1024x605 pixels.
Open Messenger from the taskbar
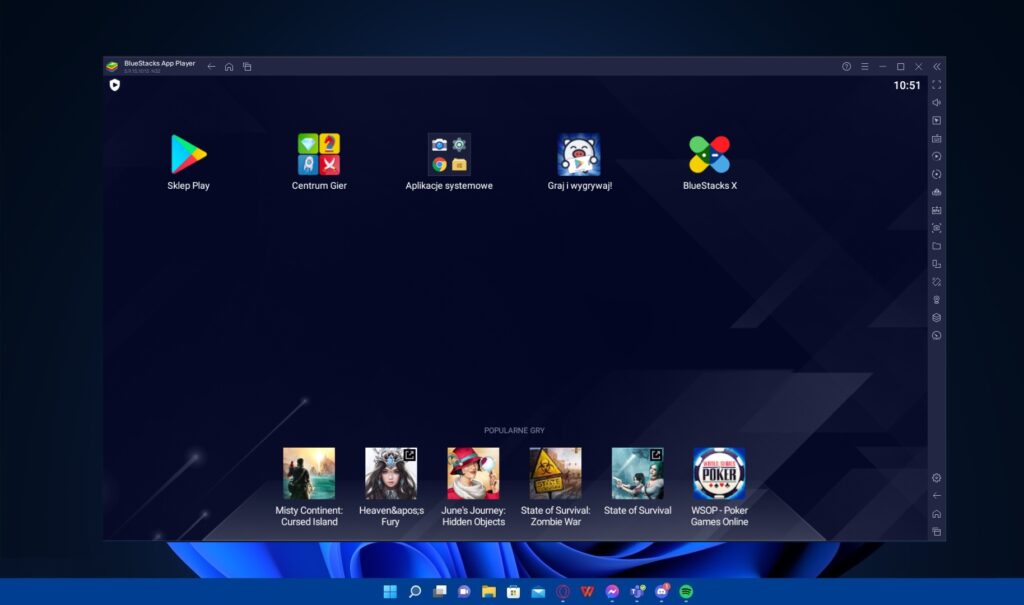pos(612,592)
